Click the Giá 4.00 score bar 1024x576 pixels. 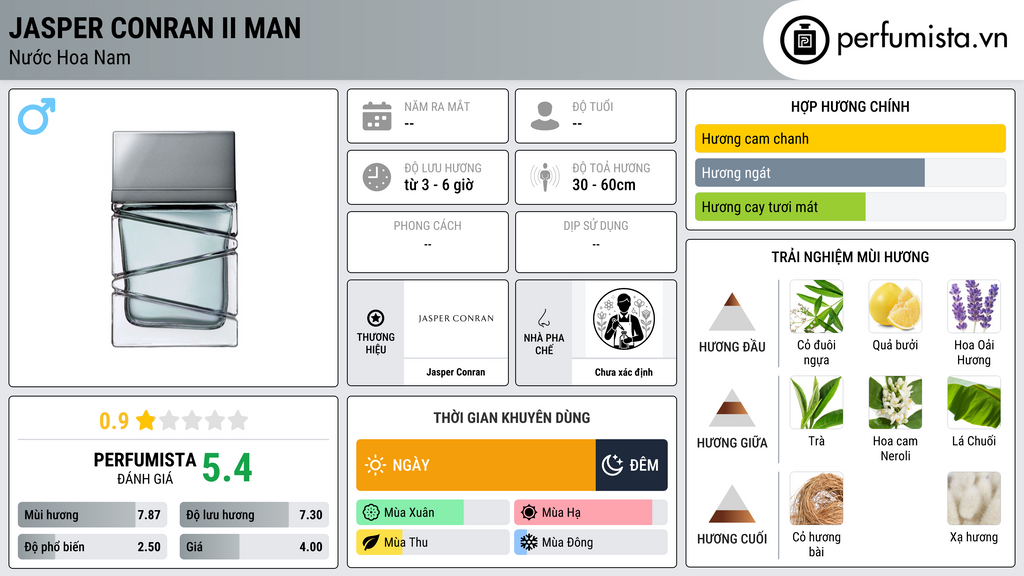(x=254, y=547)
